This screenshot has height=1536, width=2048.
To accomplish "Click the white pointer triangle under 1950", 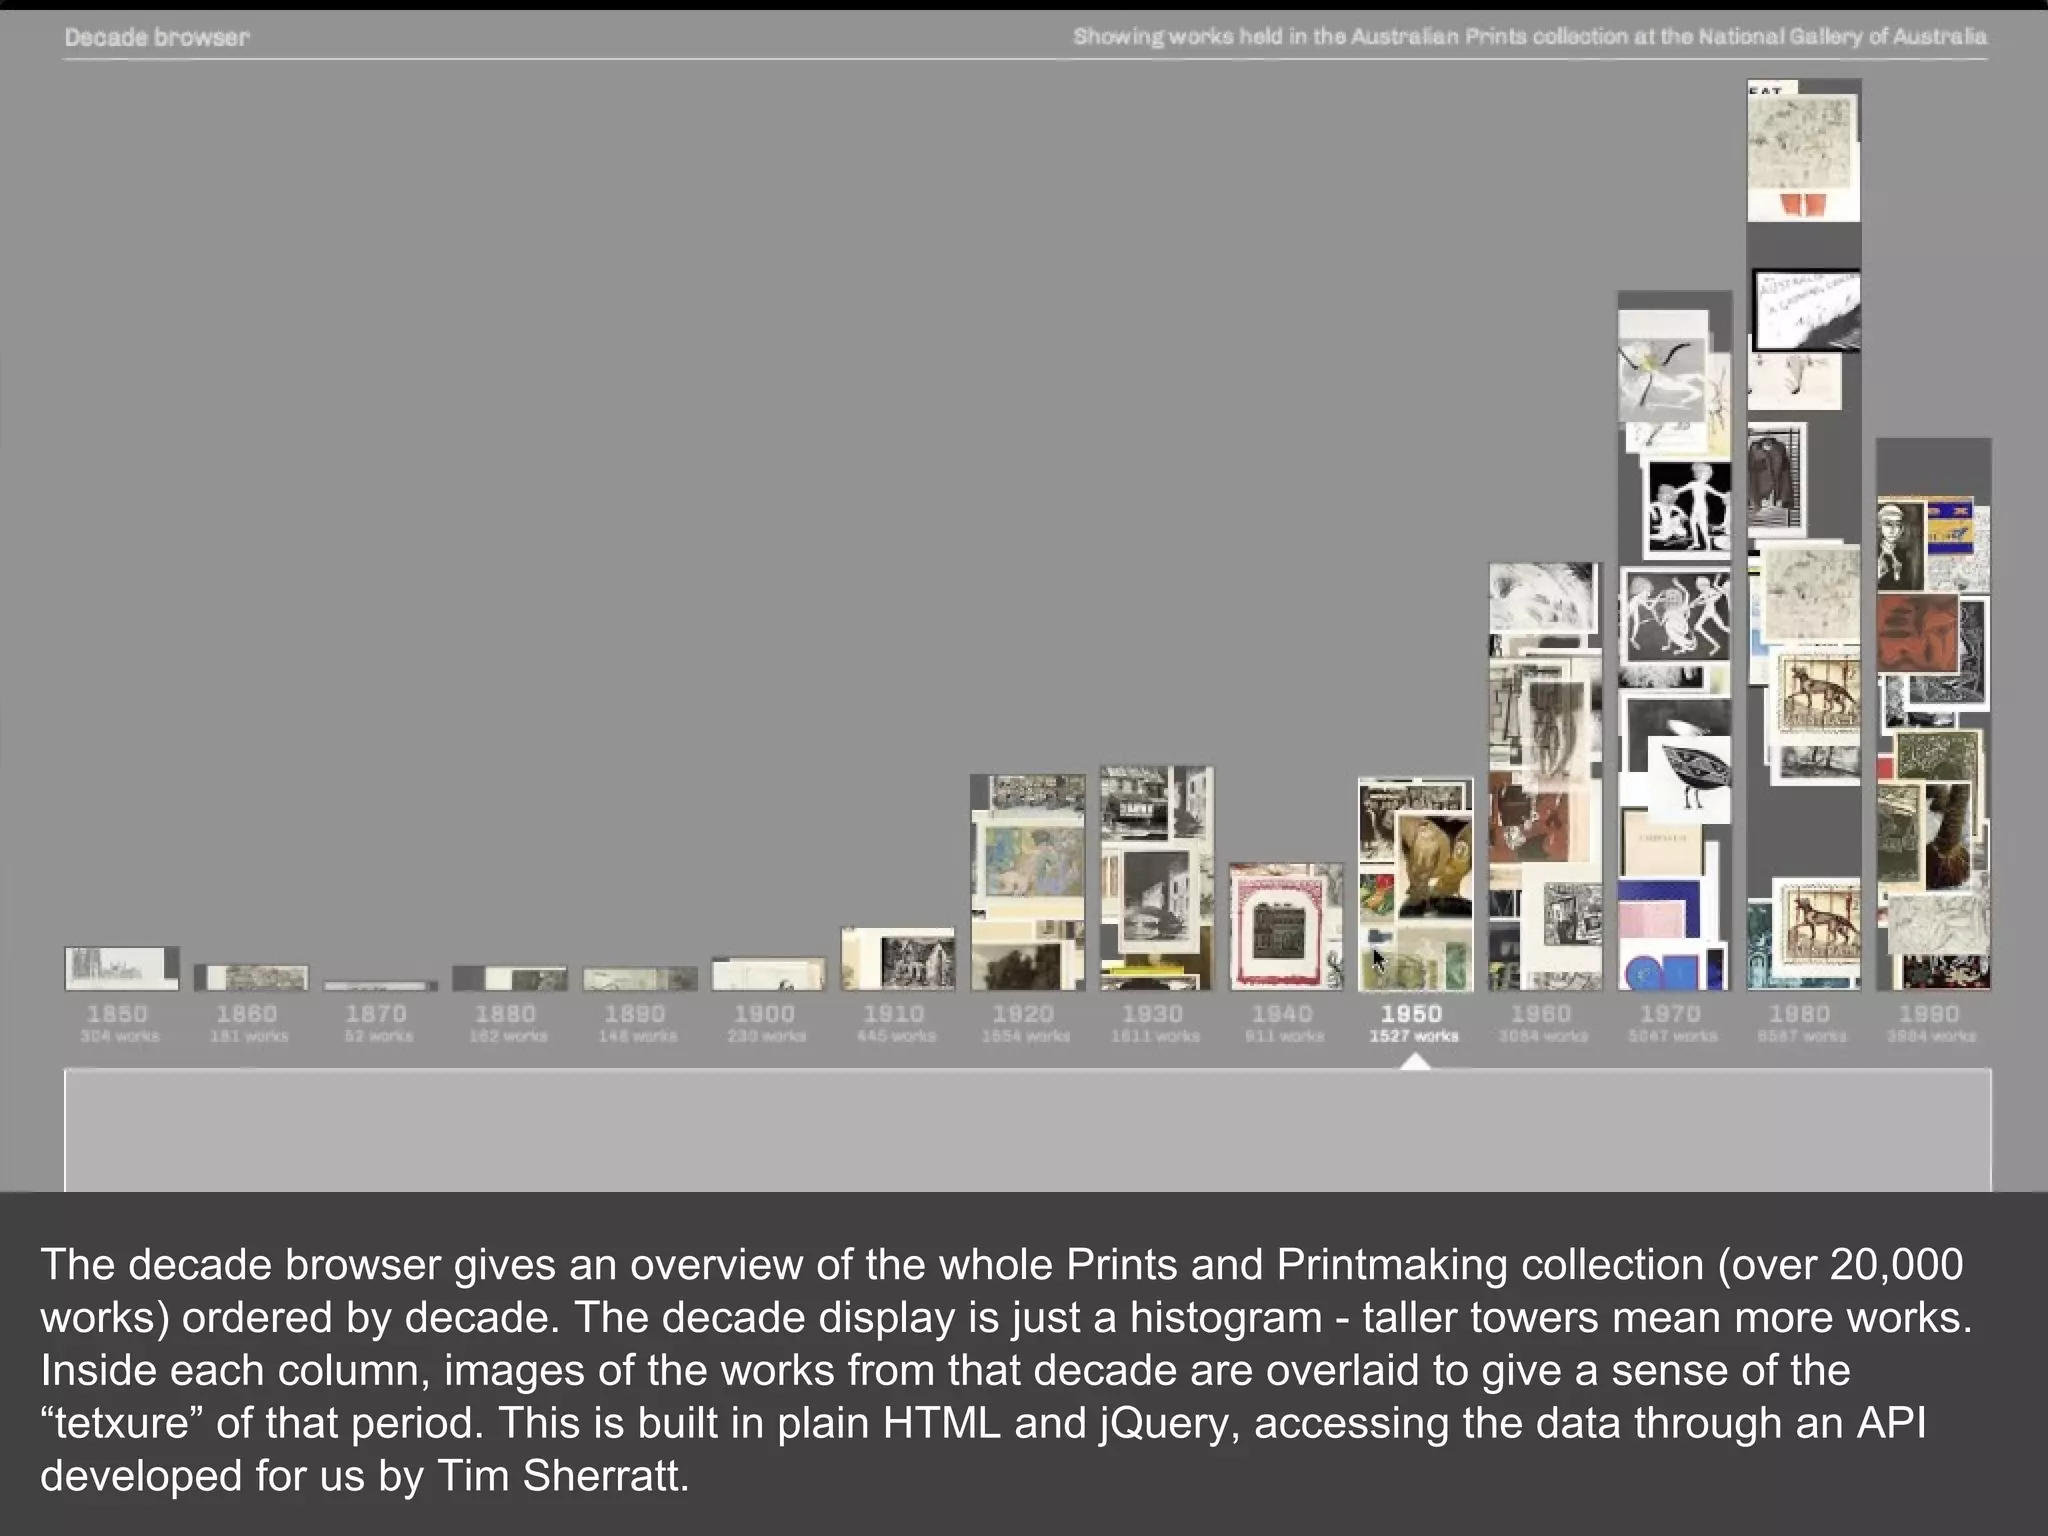I will coord(1415,1061).
